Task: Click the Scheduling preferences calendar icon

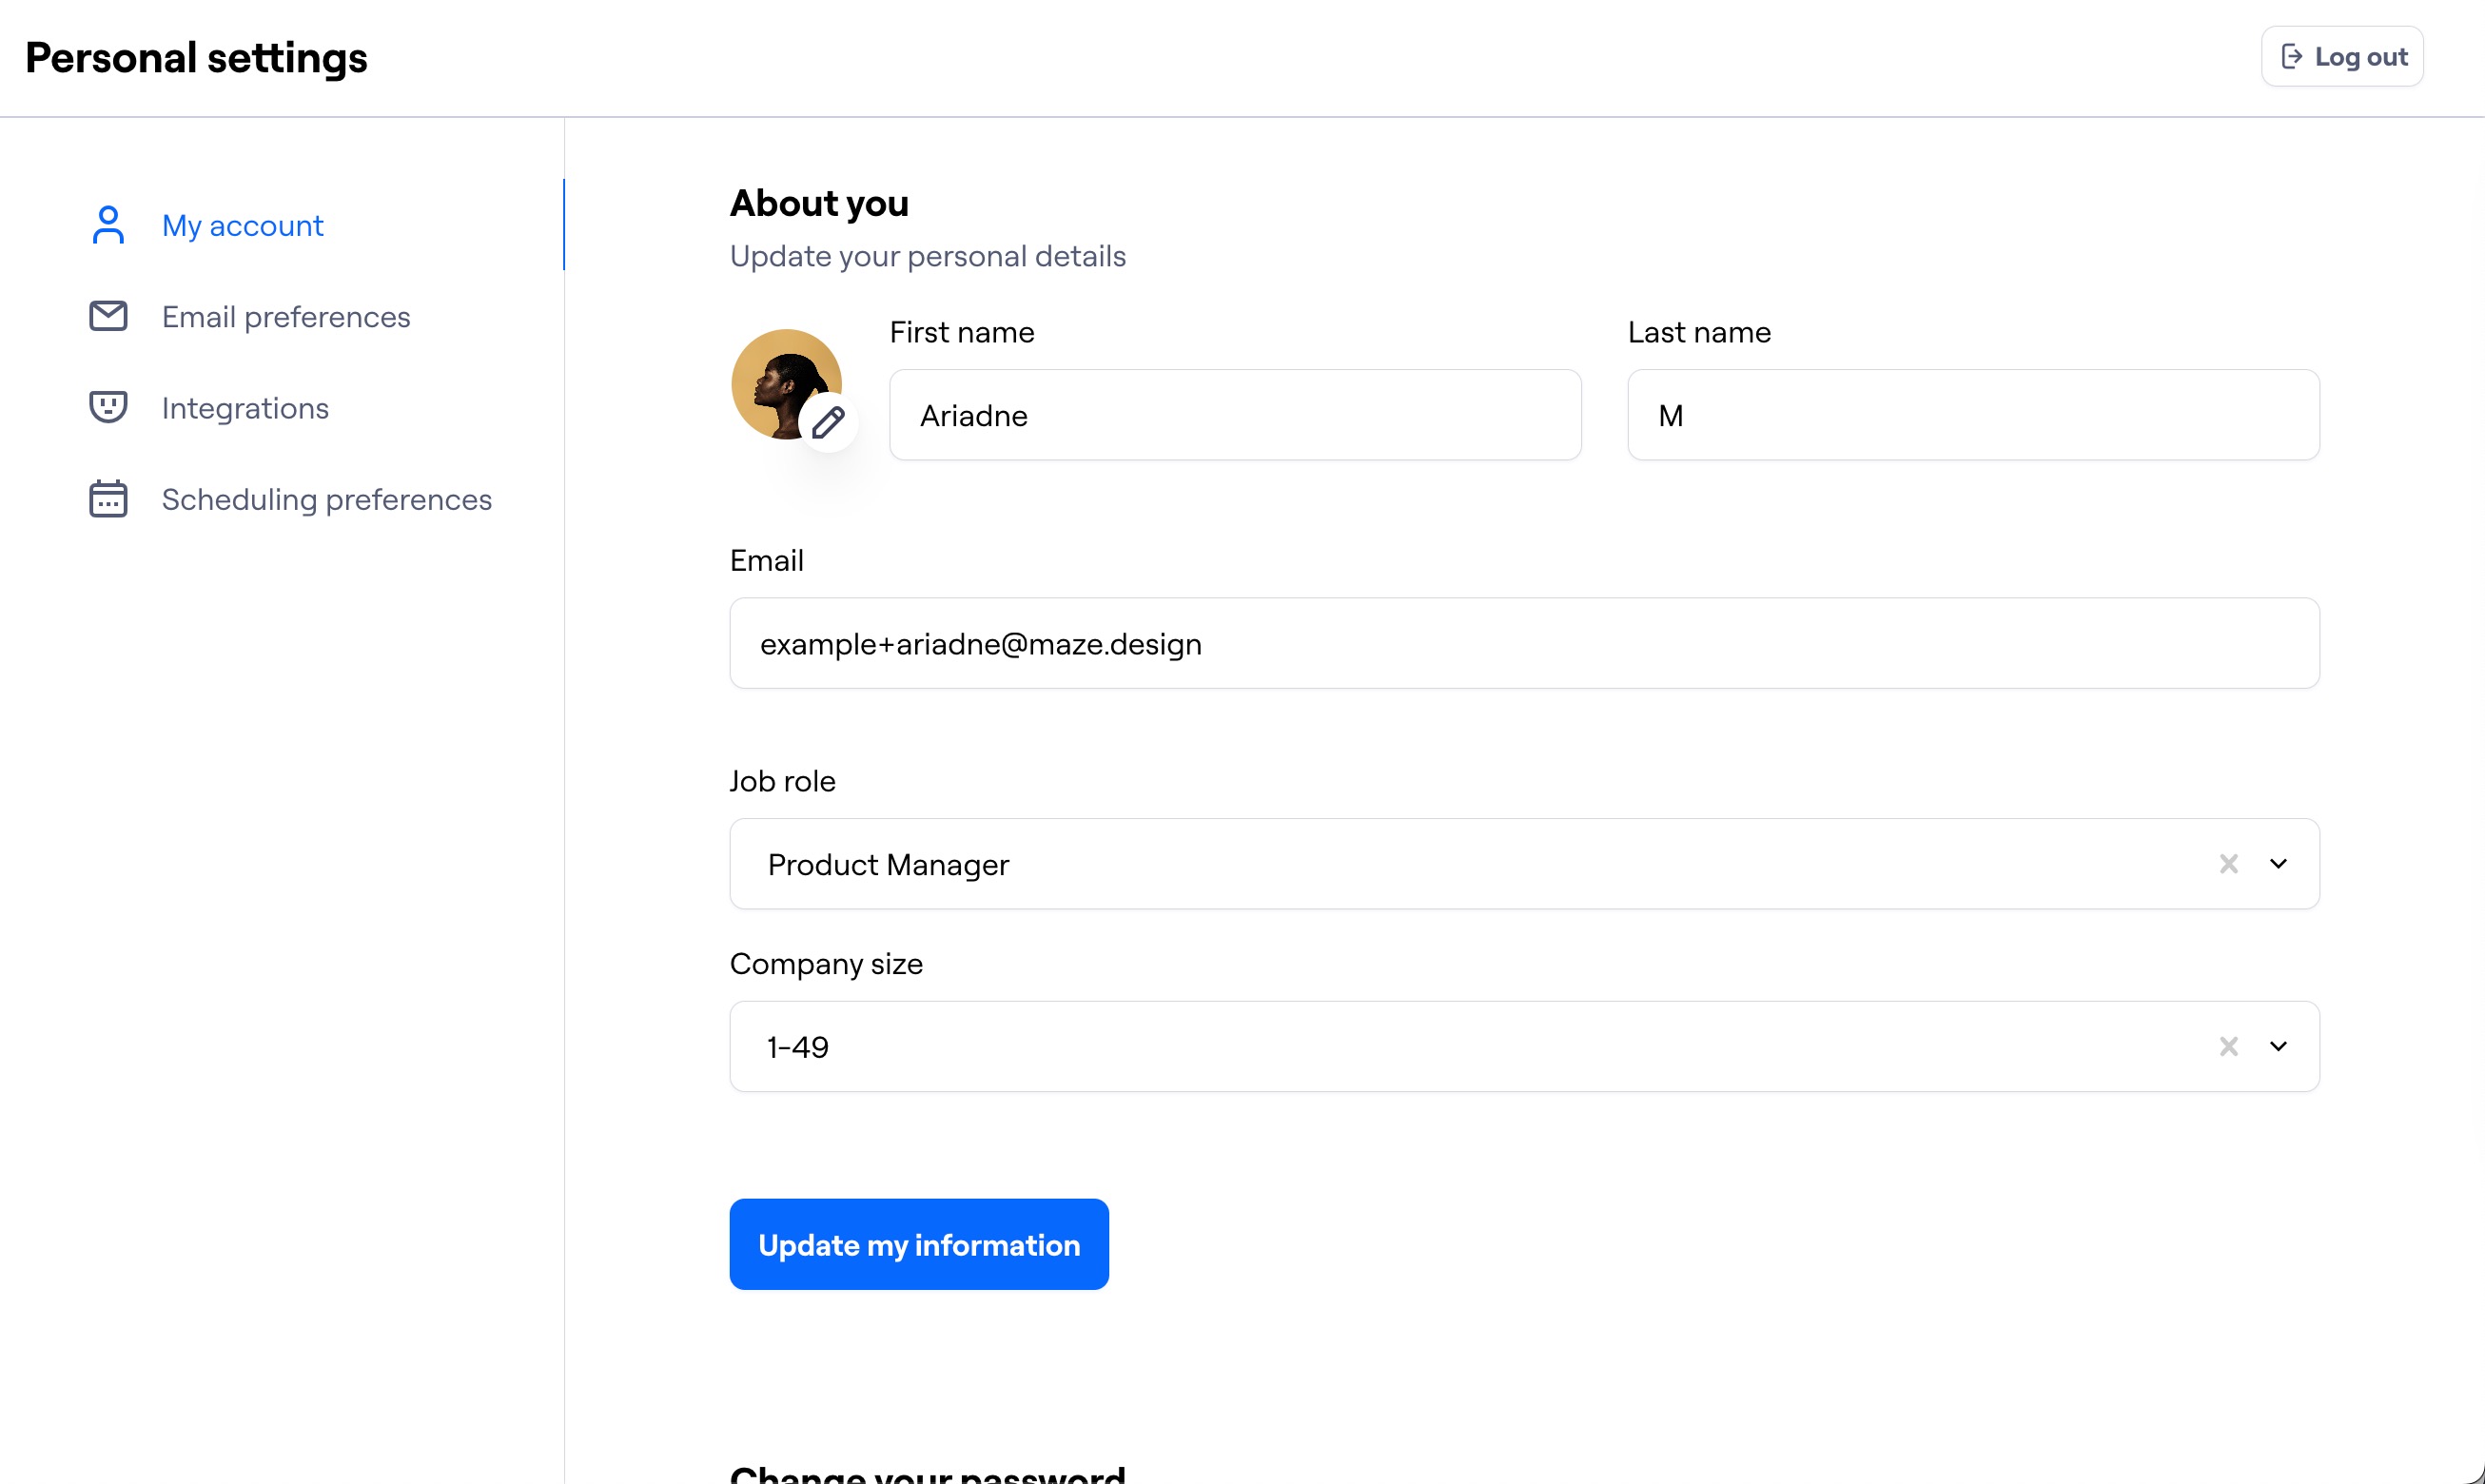Action: [x=108, y=499]
